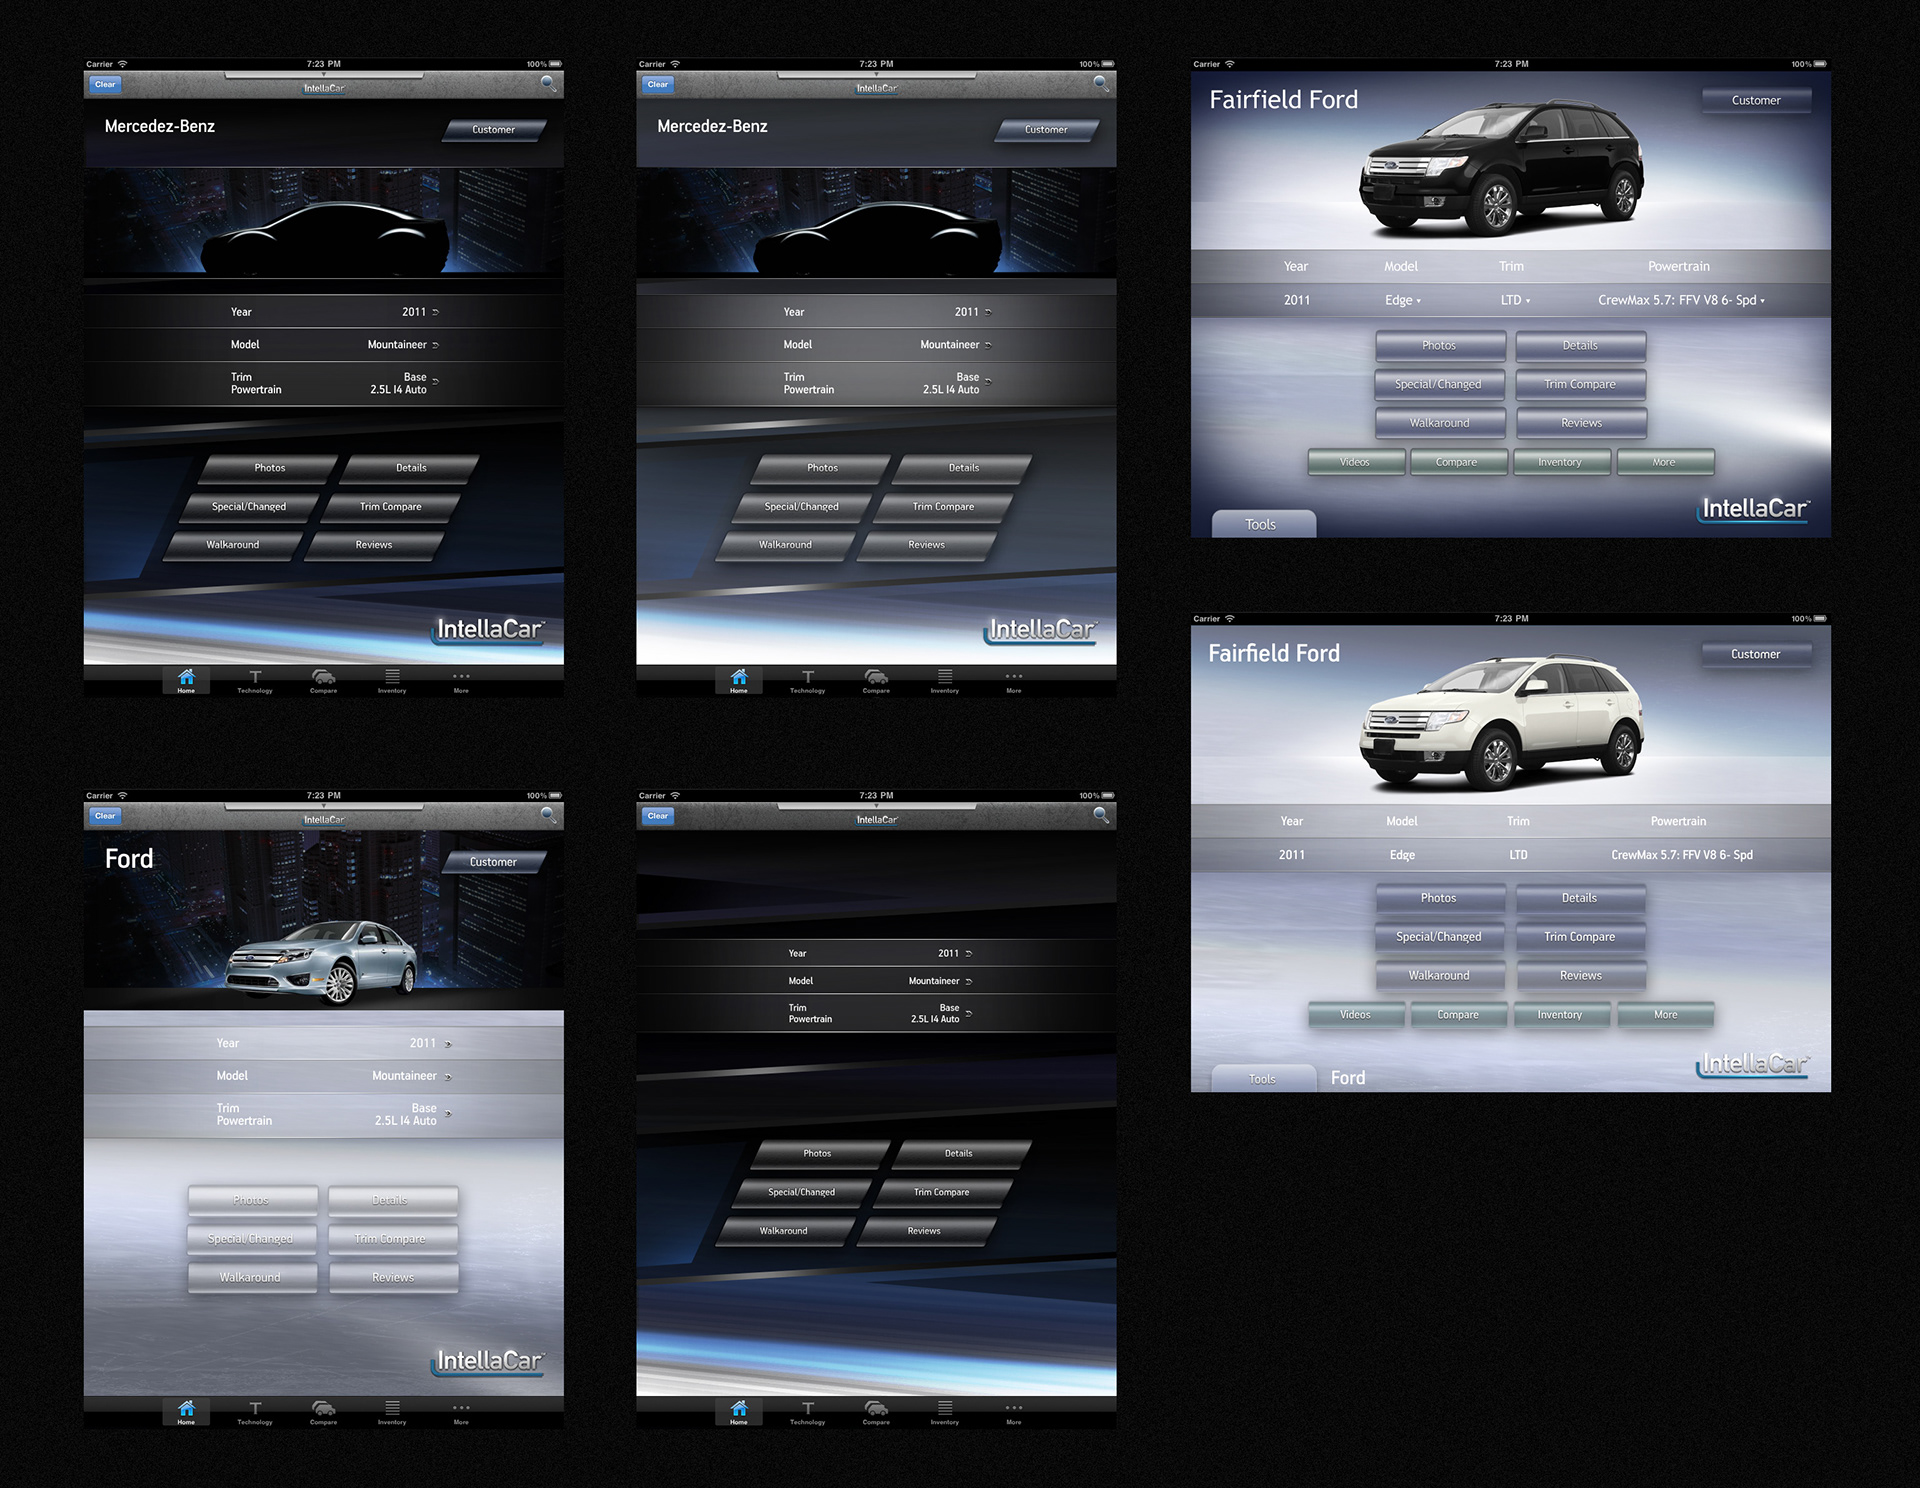This screenshot has width=1920, height=1488.
Task: Open CrewMax 5.7 powertrain dropdown on black-car screen
Action: click(x=1681, y=300)
